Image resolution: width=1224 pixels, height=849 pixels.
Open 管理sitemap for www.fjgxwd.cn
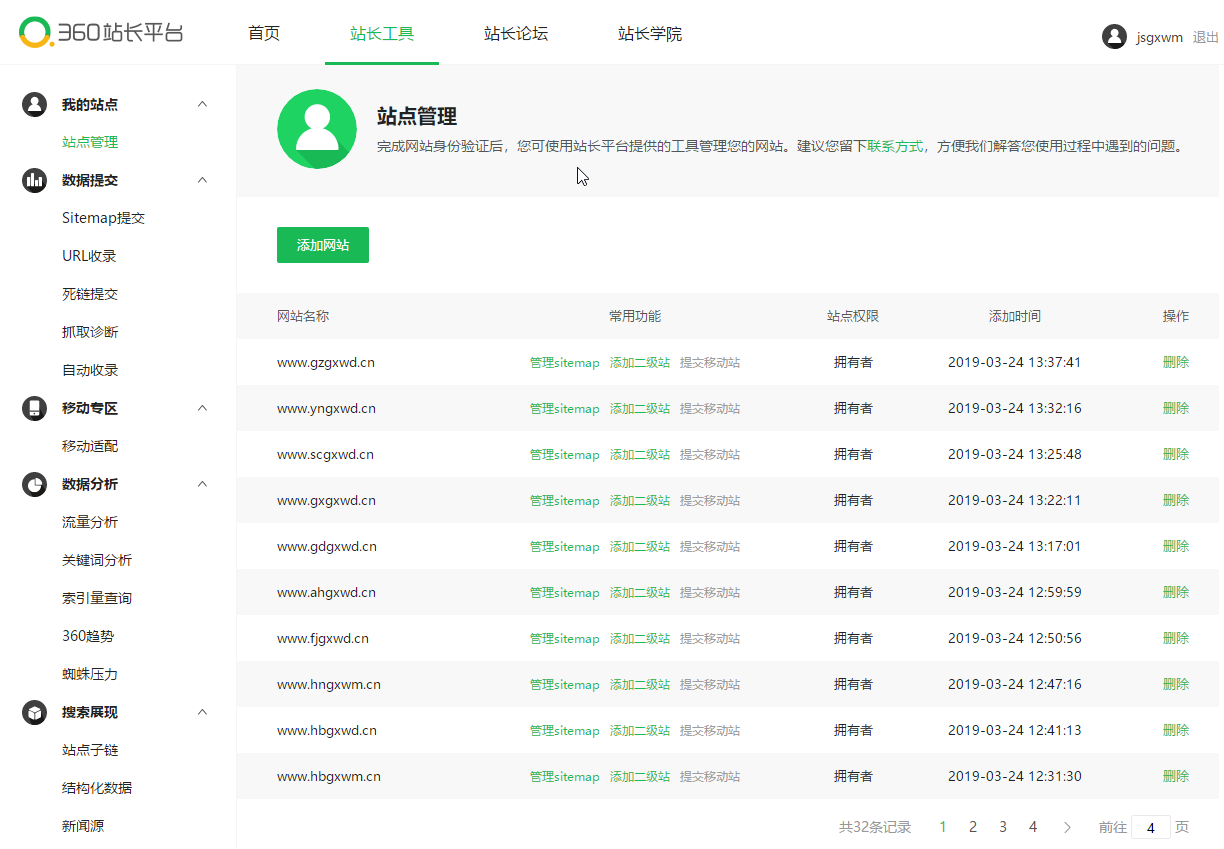(x=564, y=638)
